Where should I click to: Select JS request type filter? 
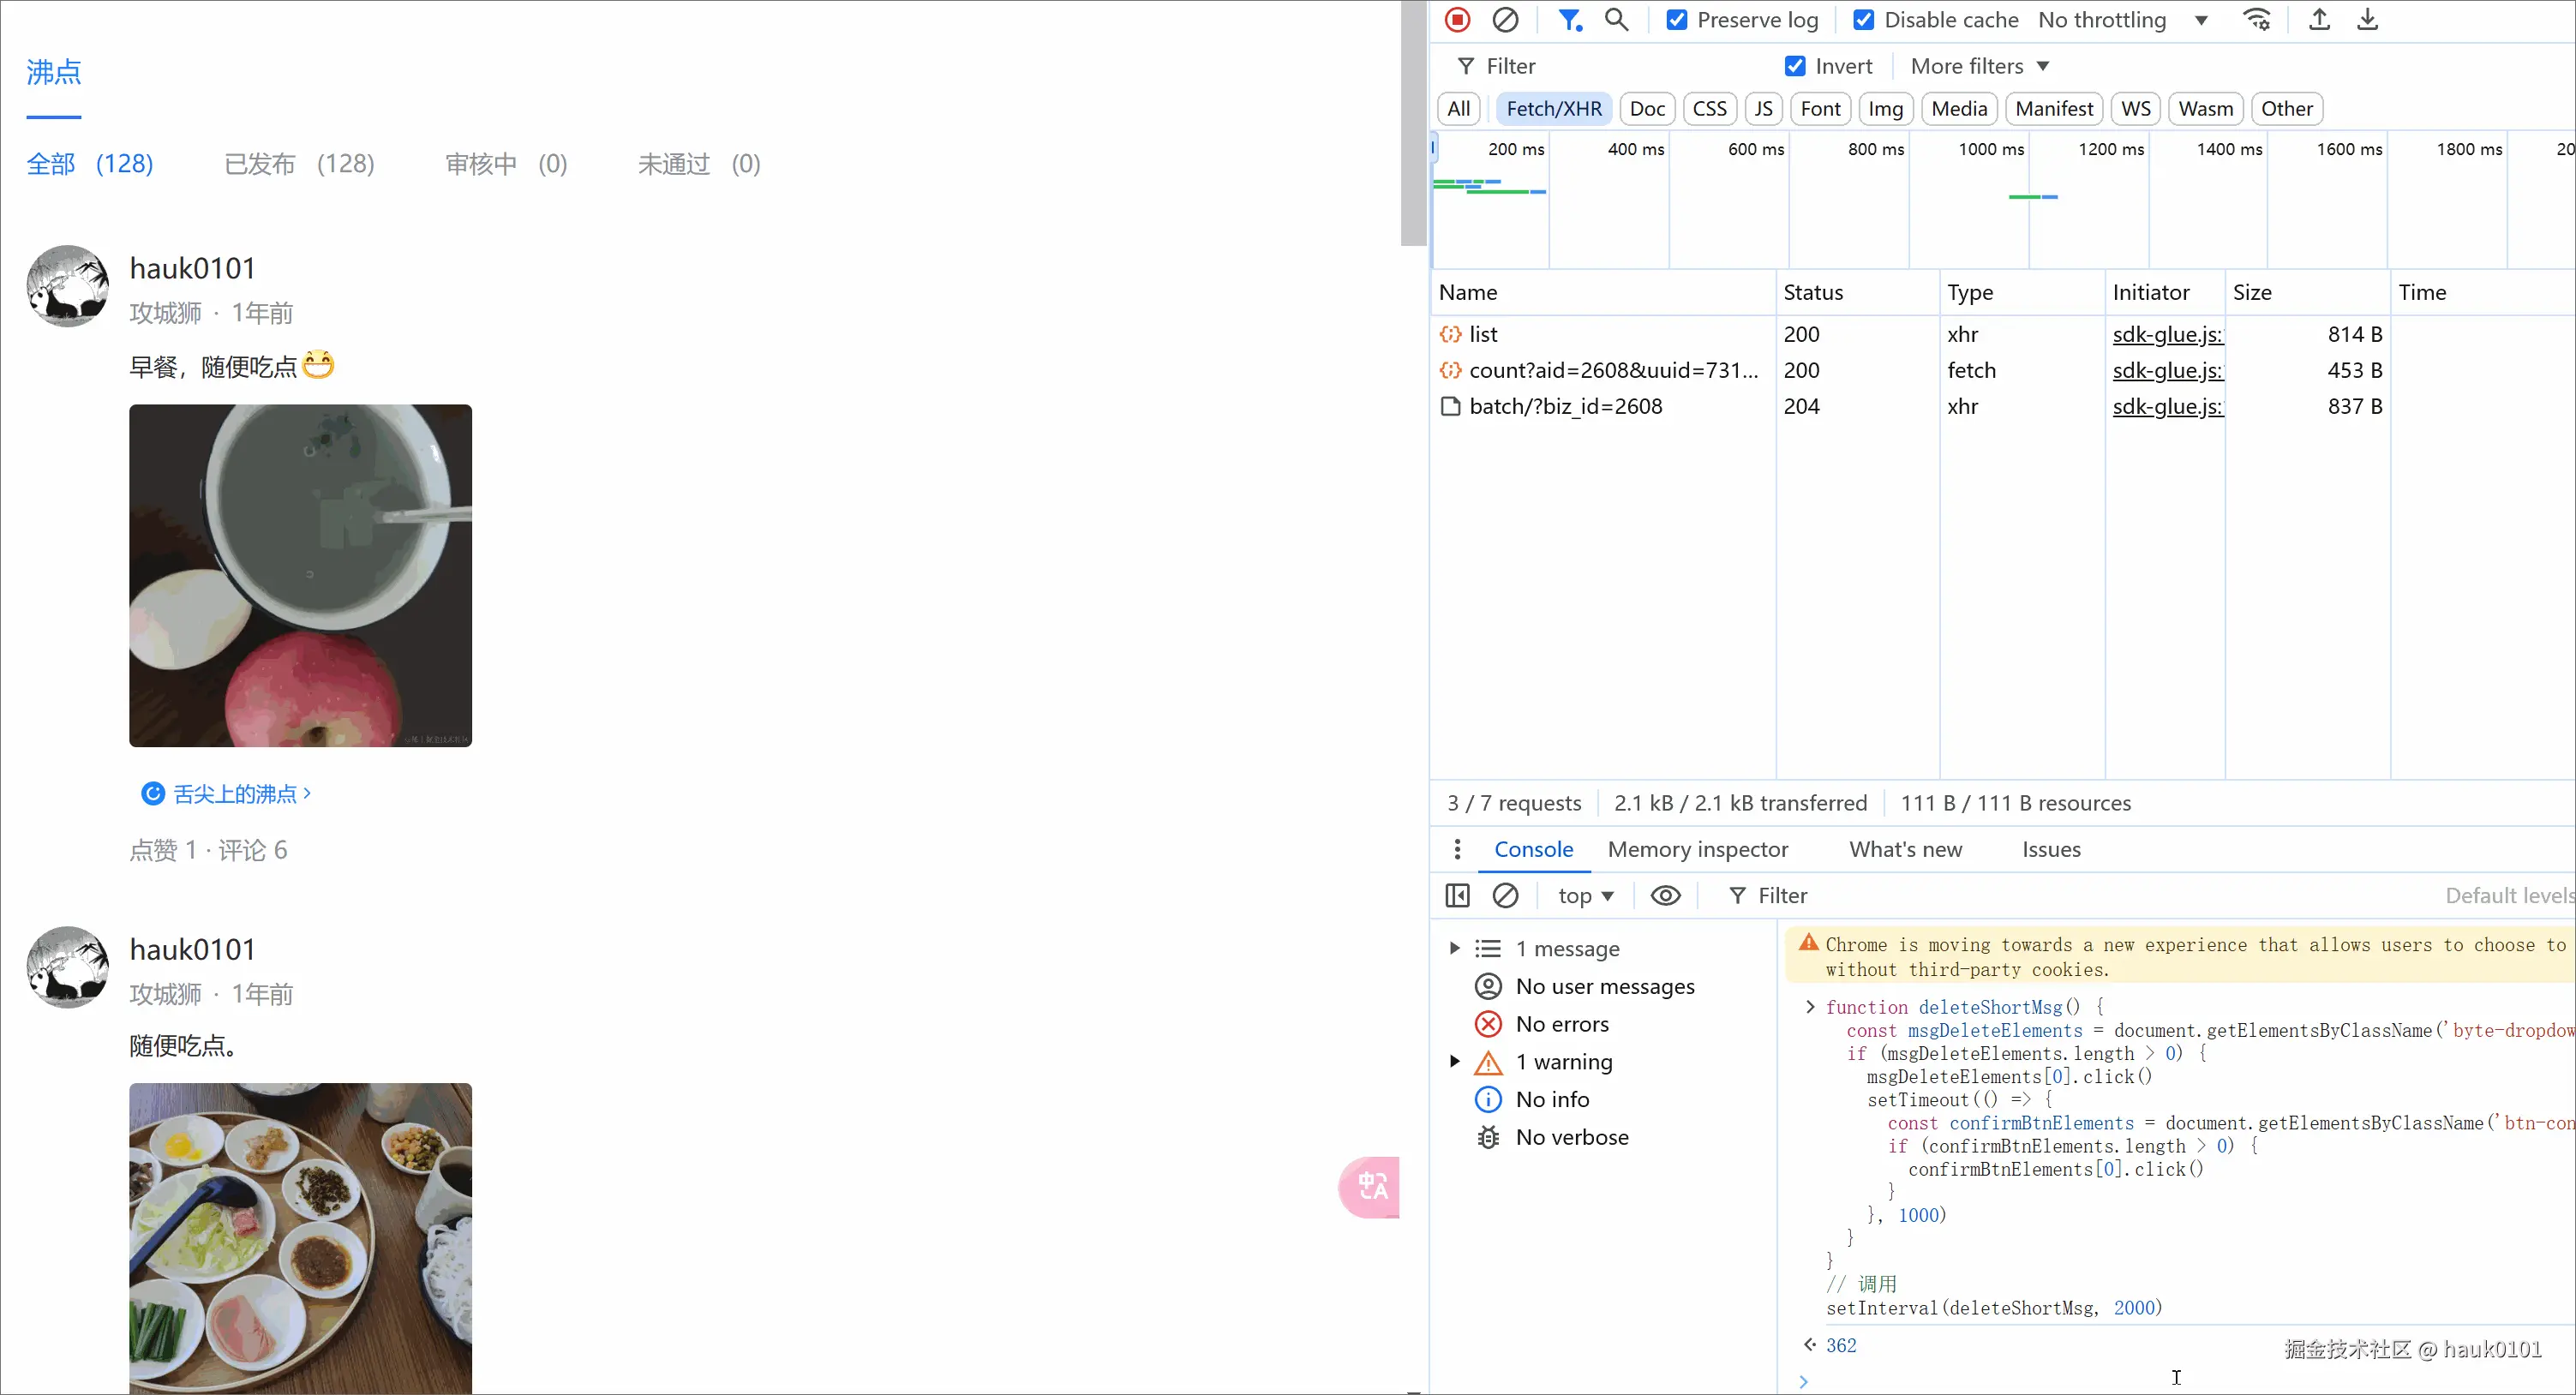click(x=1763, y=109)
